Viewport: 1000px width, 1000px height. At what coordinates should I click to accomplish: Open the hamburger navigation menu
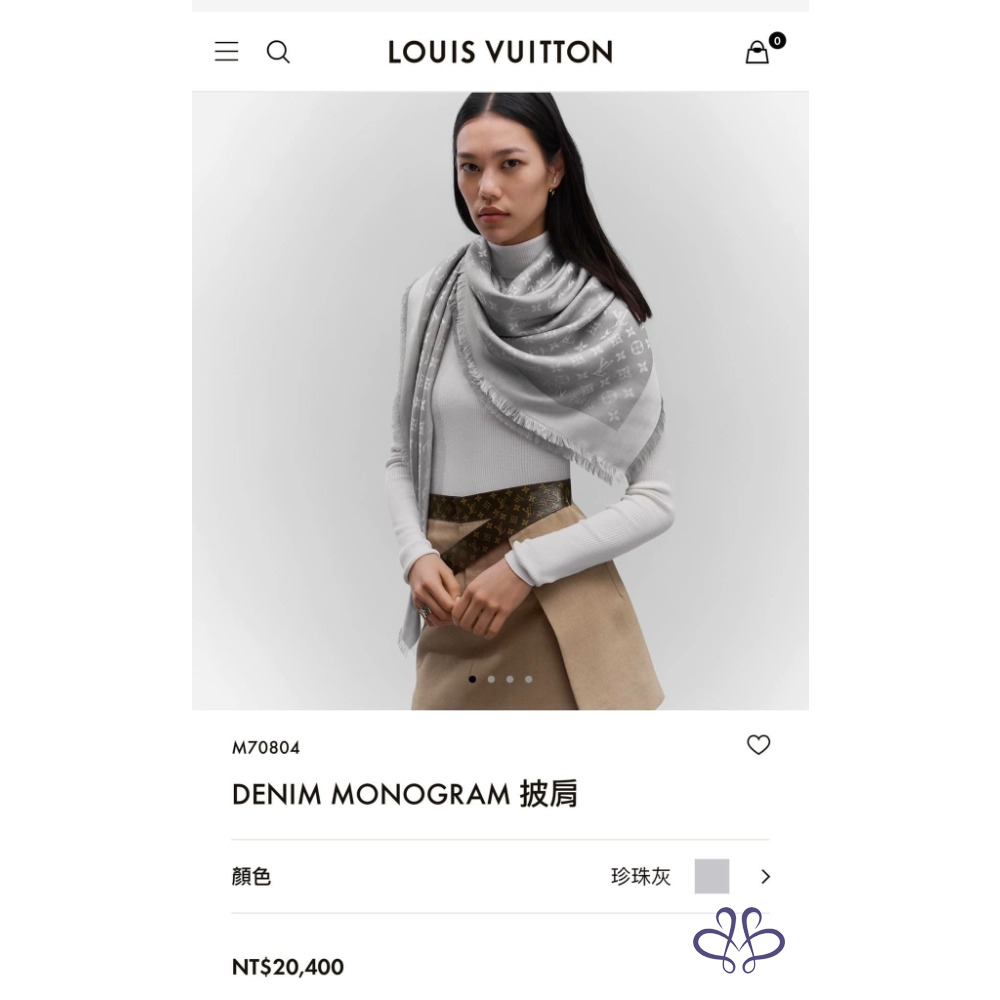pos(226,52)
